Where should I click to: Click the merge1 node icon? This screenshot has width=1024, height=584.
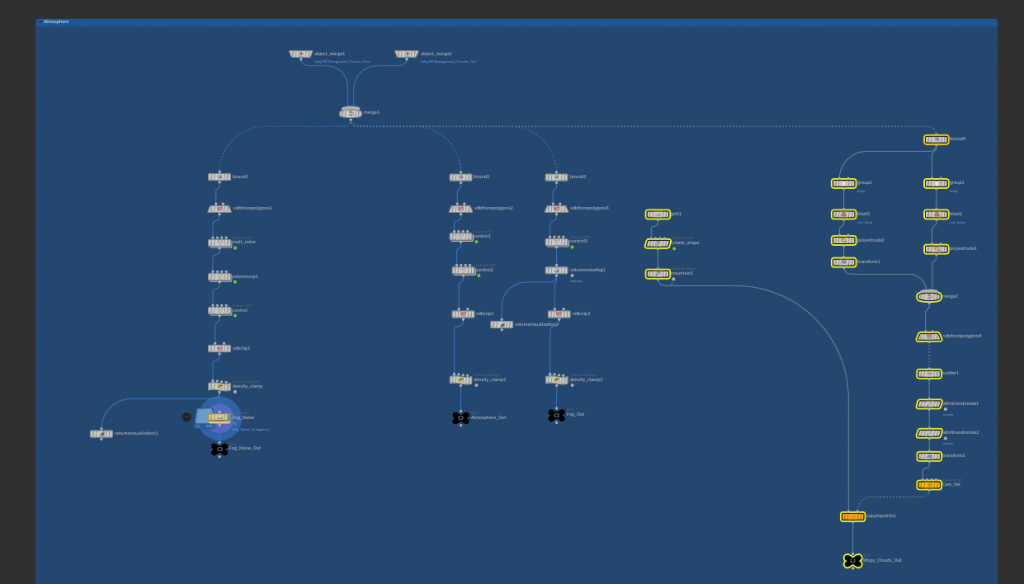pyautogui.click(x=350, y=113)
